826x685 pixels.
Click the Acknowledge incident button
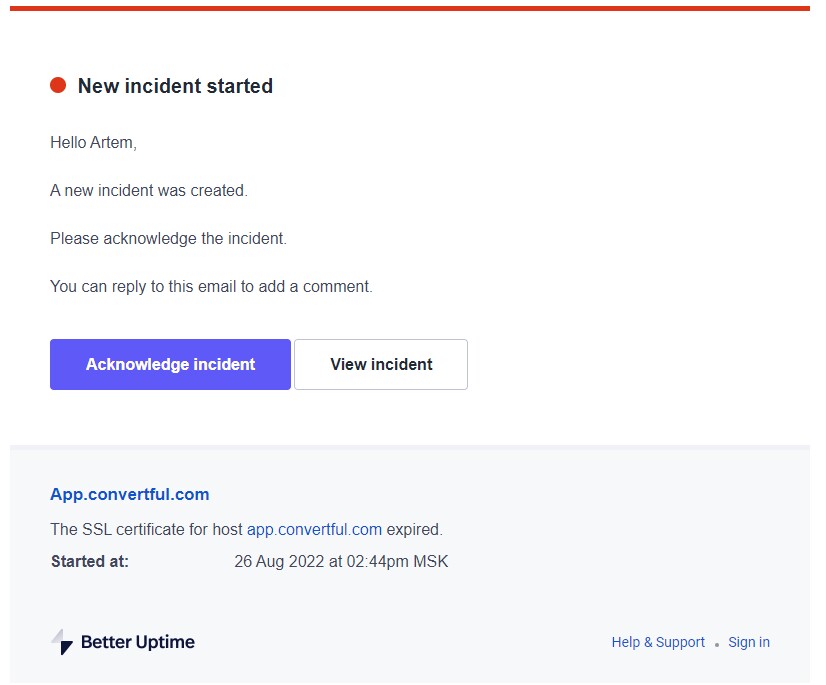(169, 364)
